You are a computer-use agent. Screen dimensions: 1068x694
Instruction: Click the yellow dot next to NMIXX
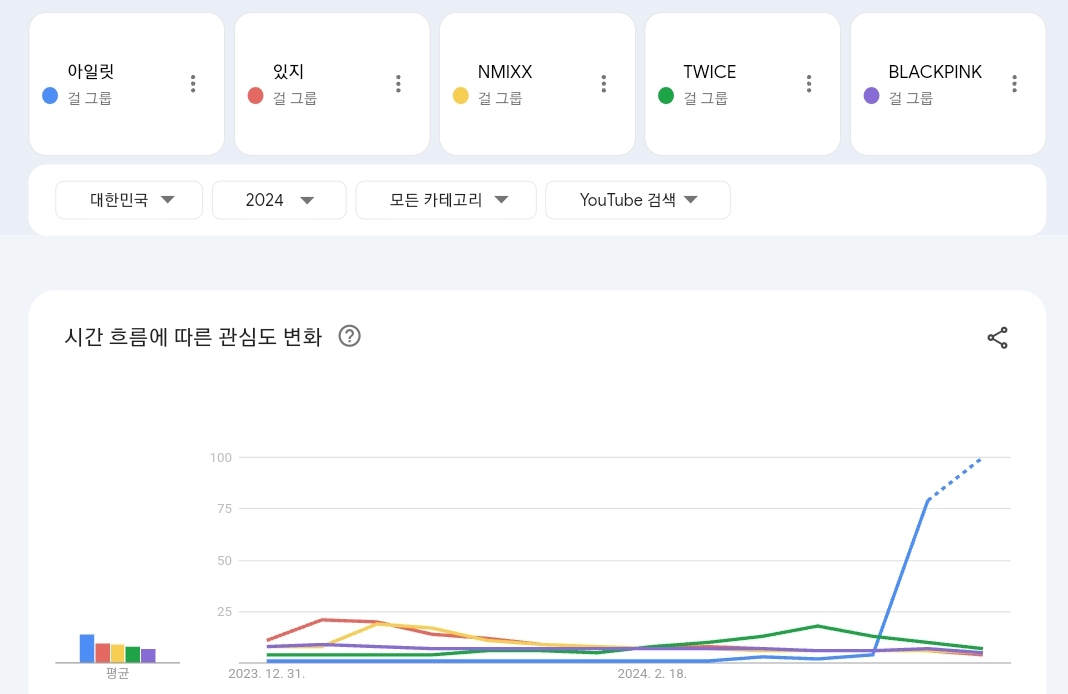(x=460, y=96)
